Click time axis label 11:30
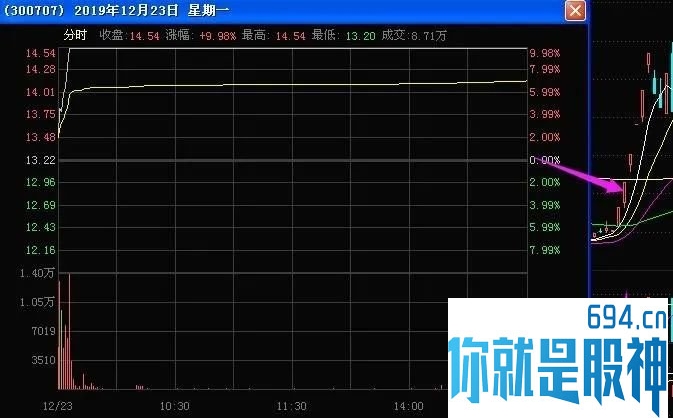This screenshot has width=673, height=418. pos(291,406)
